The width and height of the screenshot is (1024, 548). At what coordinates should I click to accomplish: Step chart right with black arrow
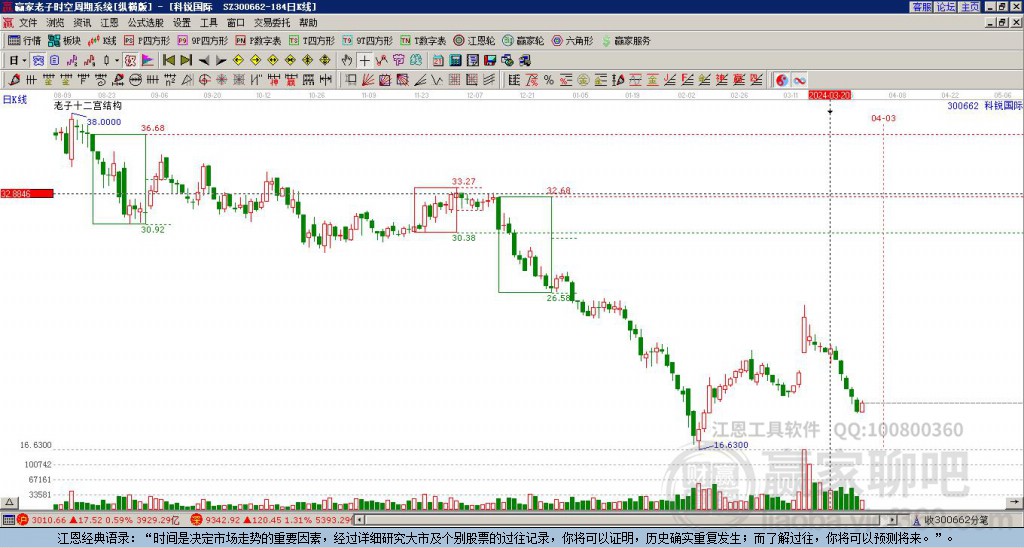(221, 61)
